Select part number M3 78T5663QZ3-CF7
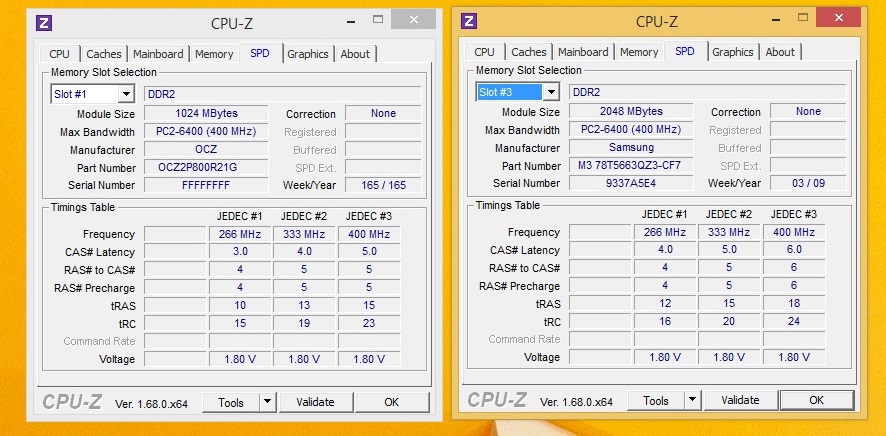Viewport: 886px width, 436px height. tap(631, 165)
